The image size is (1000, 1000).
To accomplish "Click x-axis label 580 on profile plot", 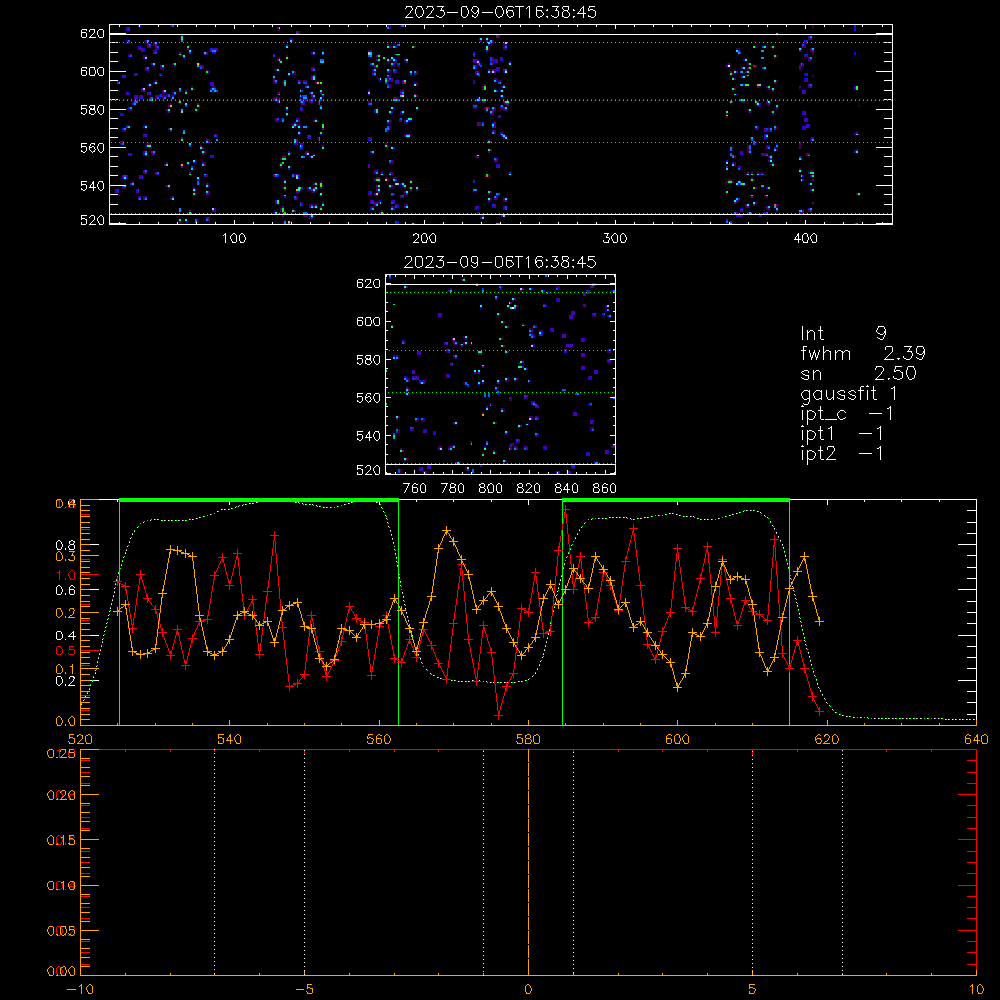I will pos(528,739).
